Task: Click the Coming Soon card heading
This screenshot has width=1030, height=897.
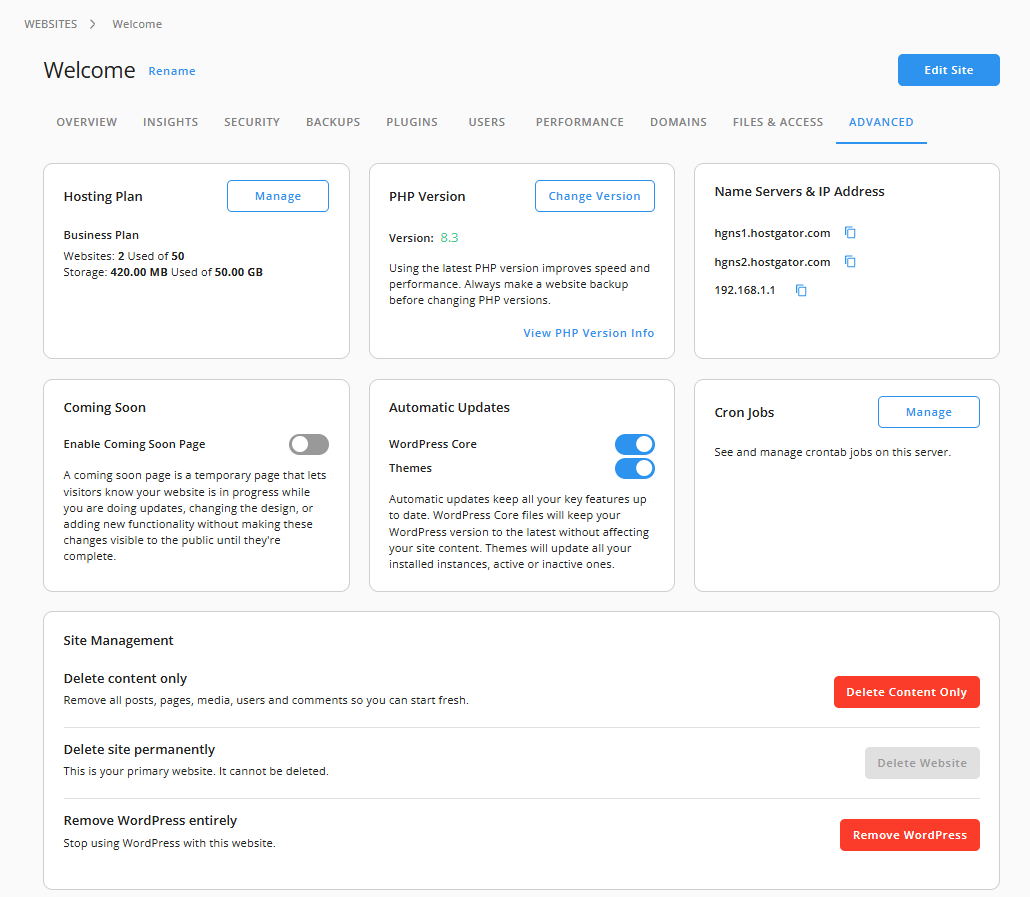Action: (104, 407)
